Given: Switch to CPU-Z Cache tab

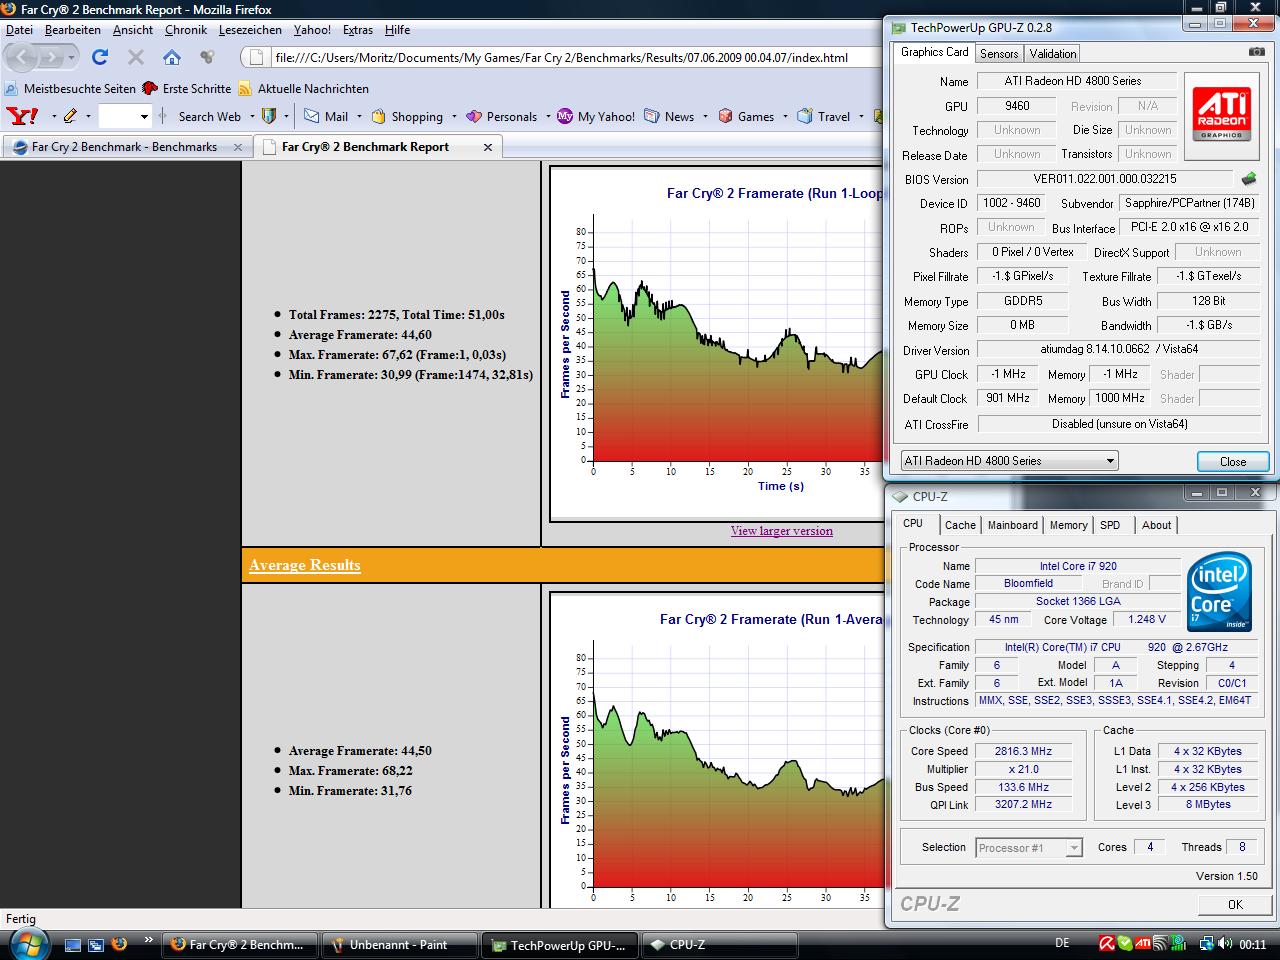Looking at the screenshot, I should (x=960, y=525).
